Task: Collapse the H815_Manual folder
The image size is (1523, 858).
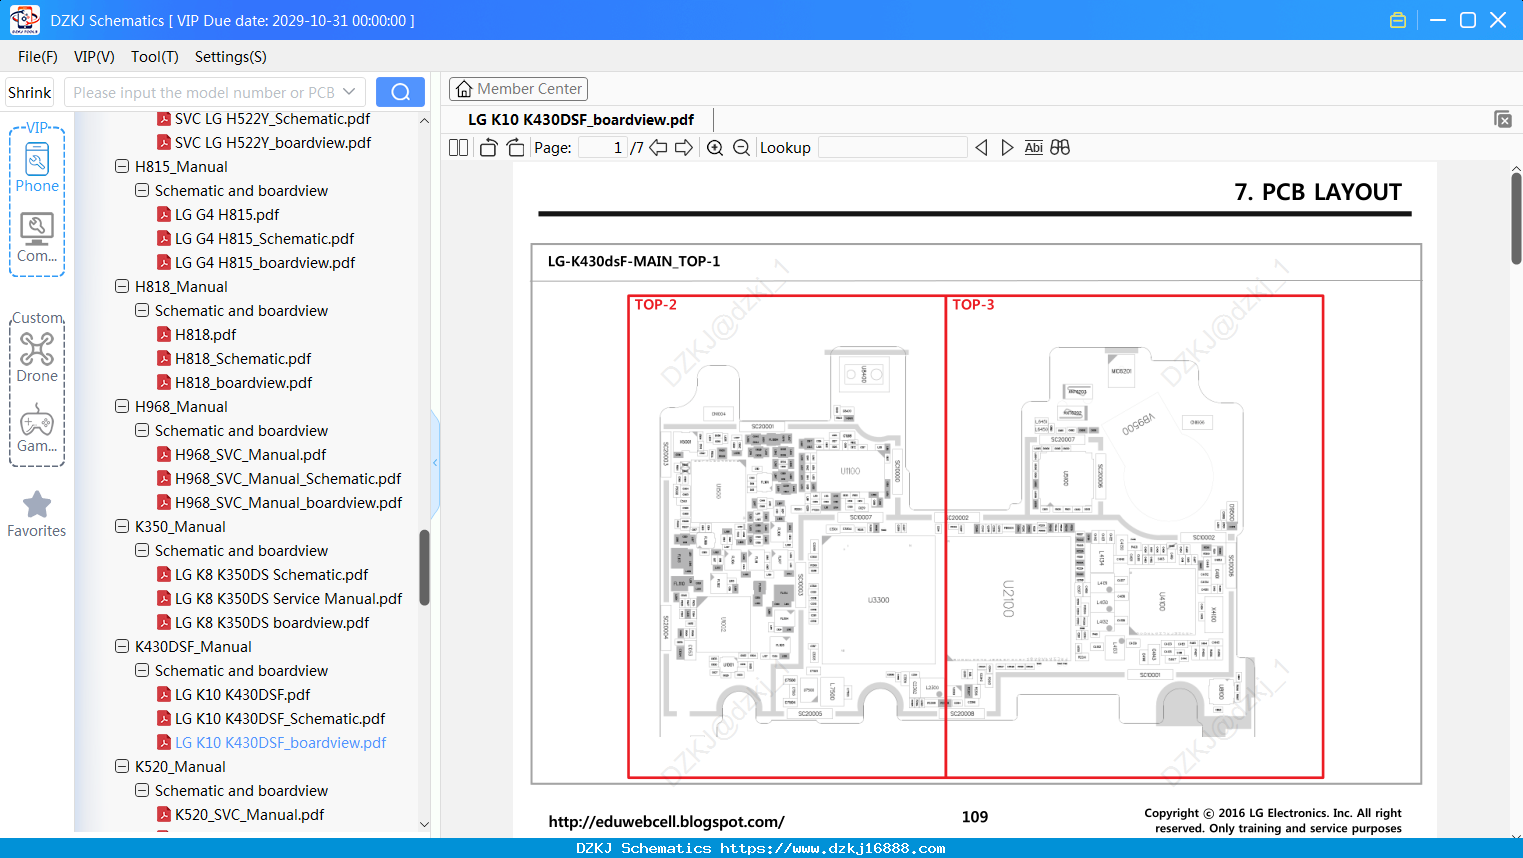Action: click(122, 166)
